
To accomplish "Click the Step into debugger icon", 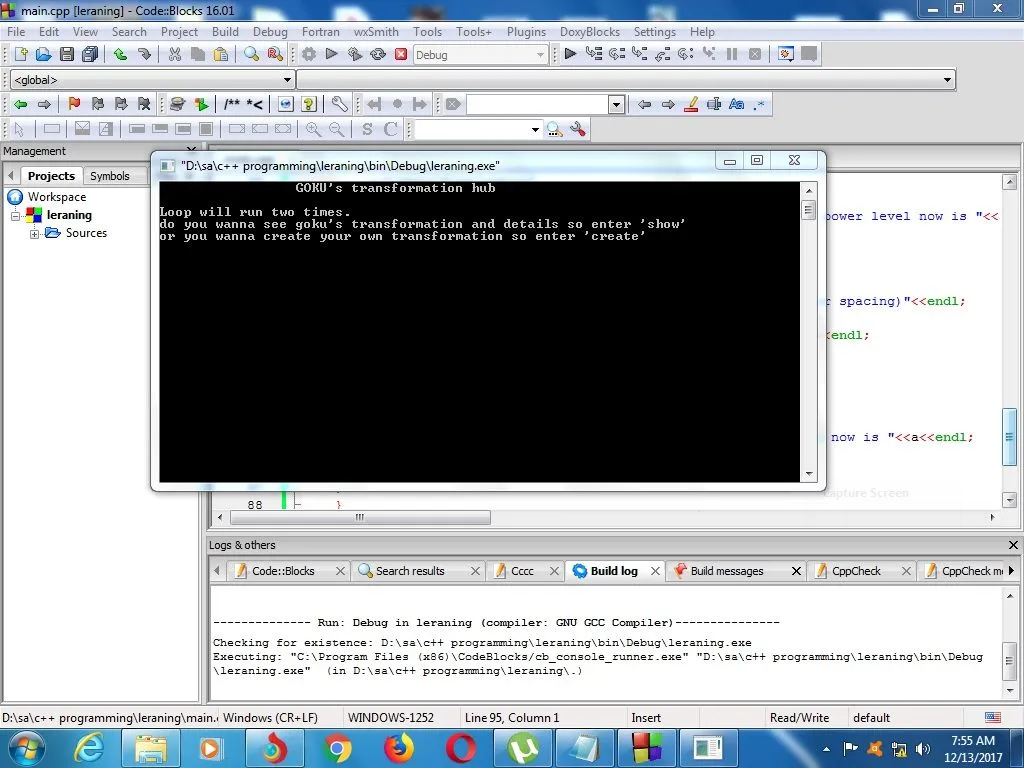I will (639, 54).
